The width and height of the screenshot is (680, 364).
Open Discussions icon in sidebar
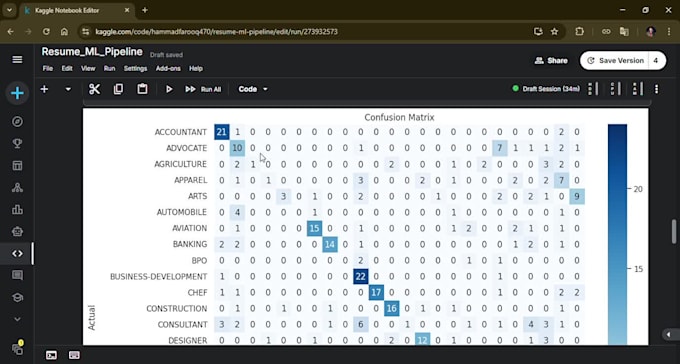click(x=17, y=275)
